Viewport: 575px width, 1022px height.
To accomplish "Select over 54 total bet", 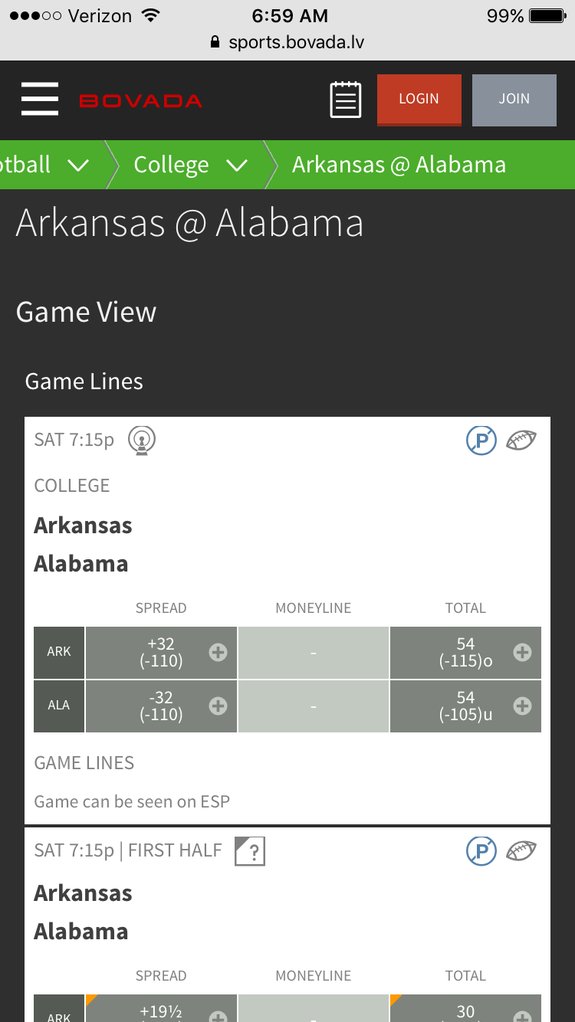I will pos(465,652).
